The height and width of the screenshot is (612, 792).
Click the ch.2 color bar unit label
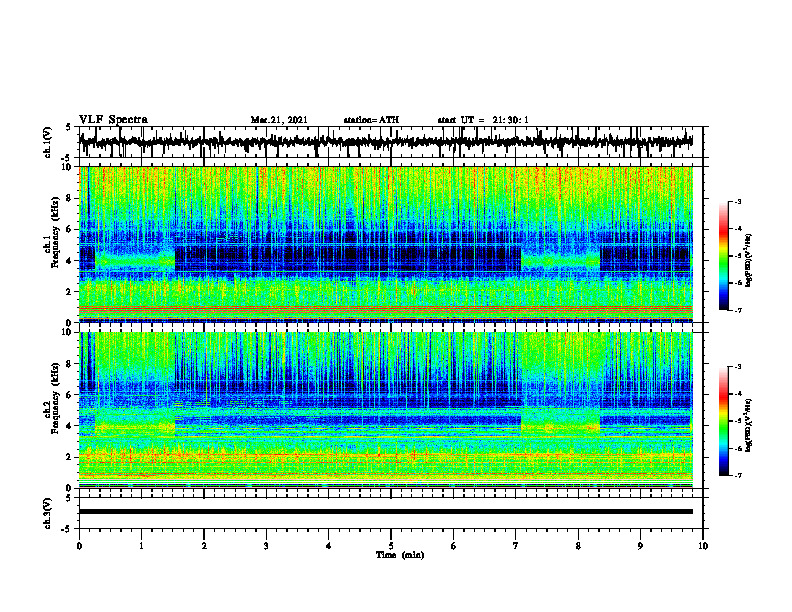(749, 425)
